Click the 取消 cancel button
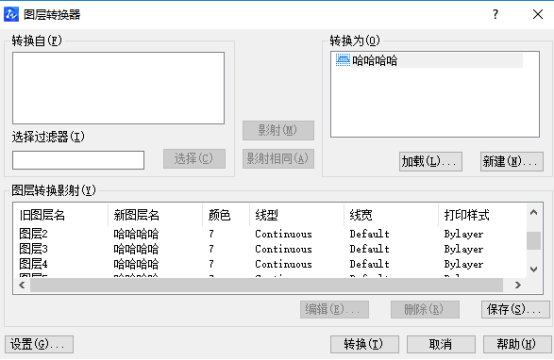The width and height of the screenshot is (554, 360). point(441,344)
